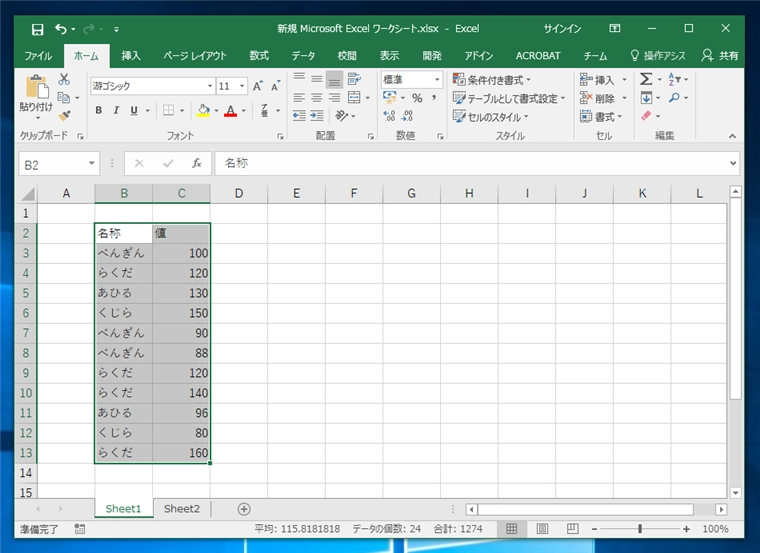Increase decimal places icon
Viewport: 760px width, 553px height.
coord(389,115)
